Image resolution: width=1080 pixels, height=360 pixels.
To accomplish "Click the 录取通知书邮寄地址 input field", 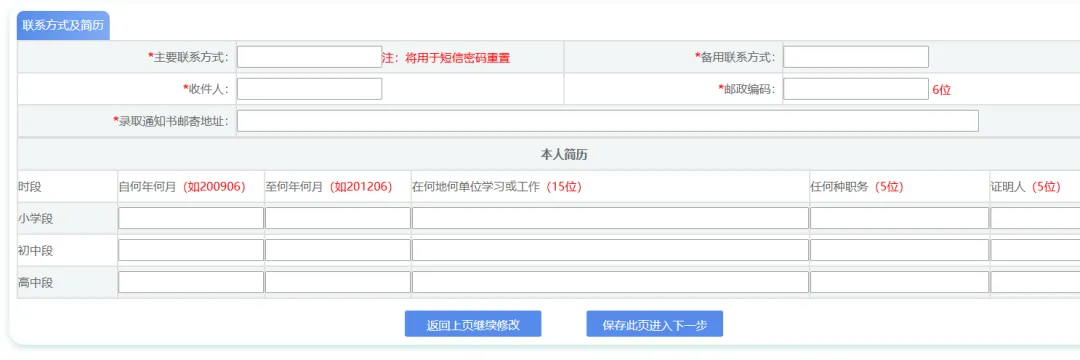I will [x=608, y=120].
